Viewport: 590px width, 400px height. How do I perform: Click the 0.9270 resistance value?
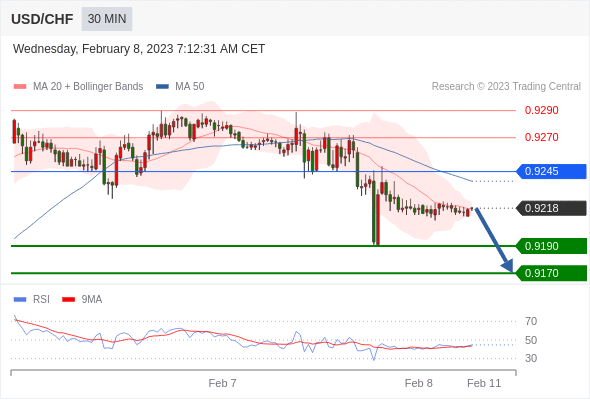point(541,137)
